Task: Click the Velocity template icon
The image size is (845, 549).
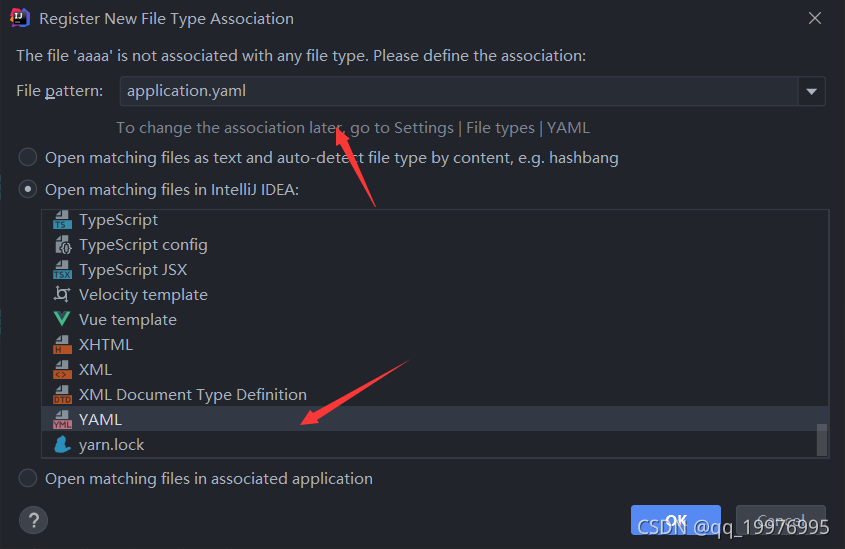Action: pyautogui.click(x=62, y=294)
